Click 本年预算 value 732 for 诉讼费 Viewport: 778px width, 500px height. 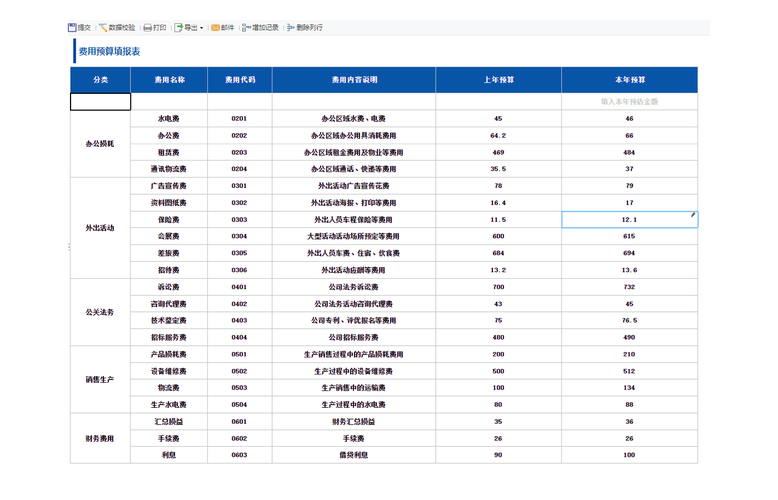(x=629, y=287)
